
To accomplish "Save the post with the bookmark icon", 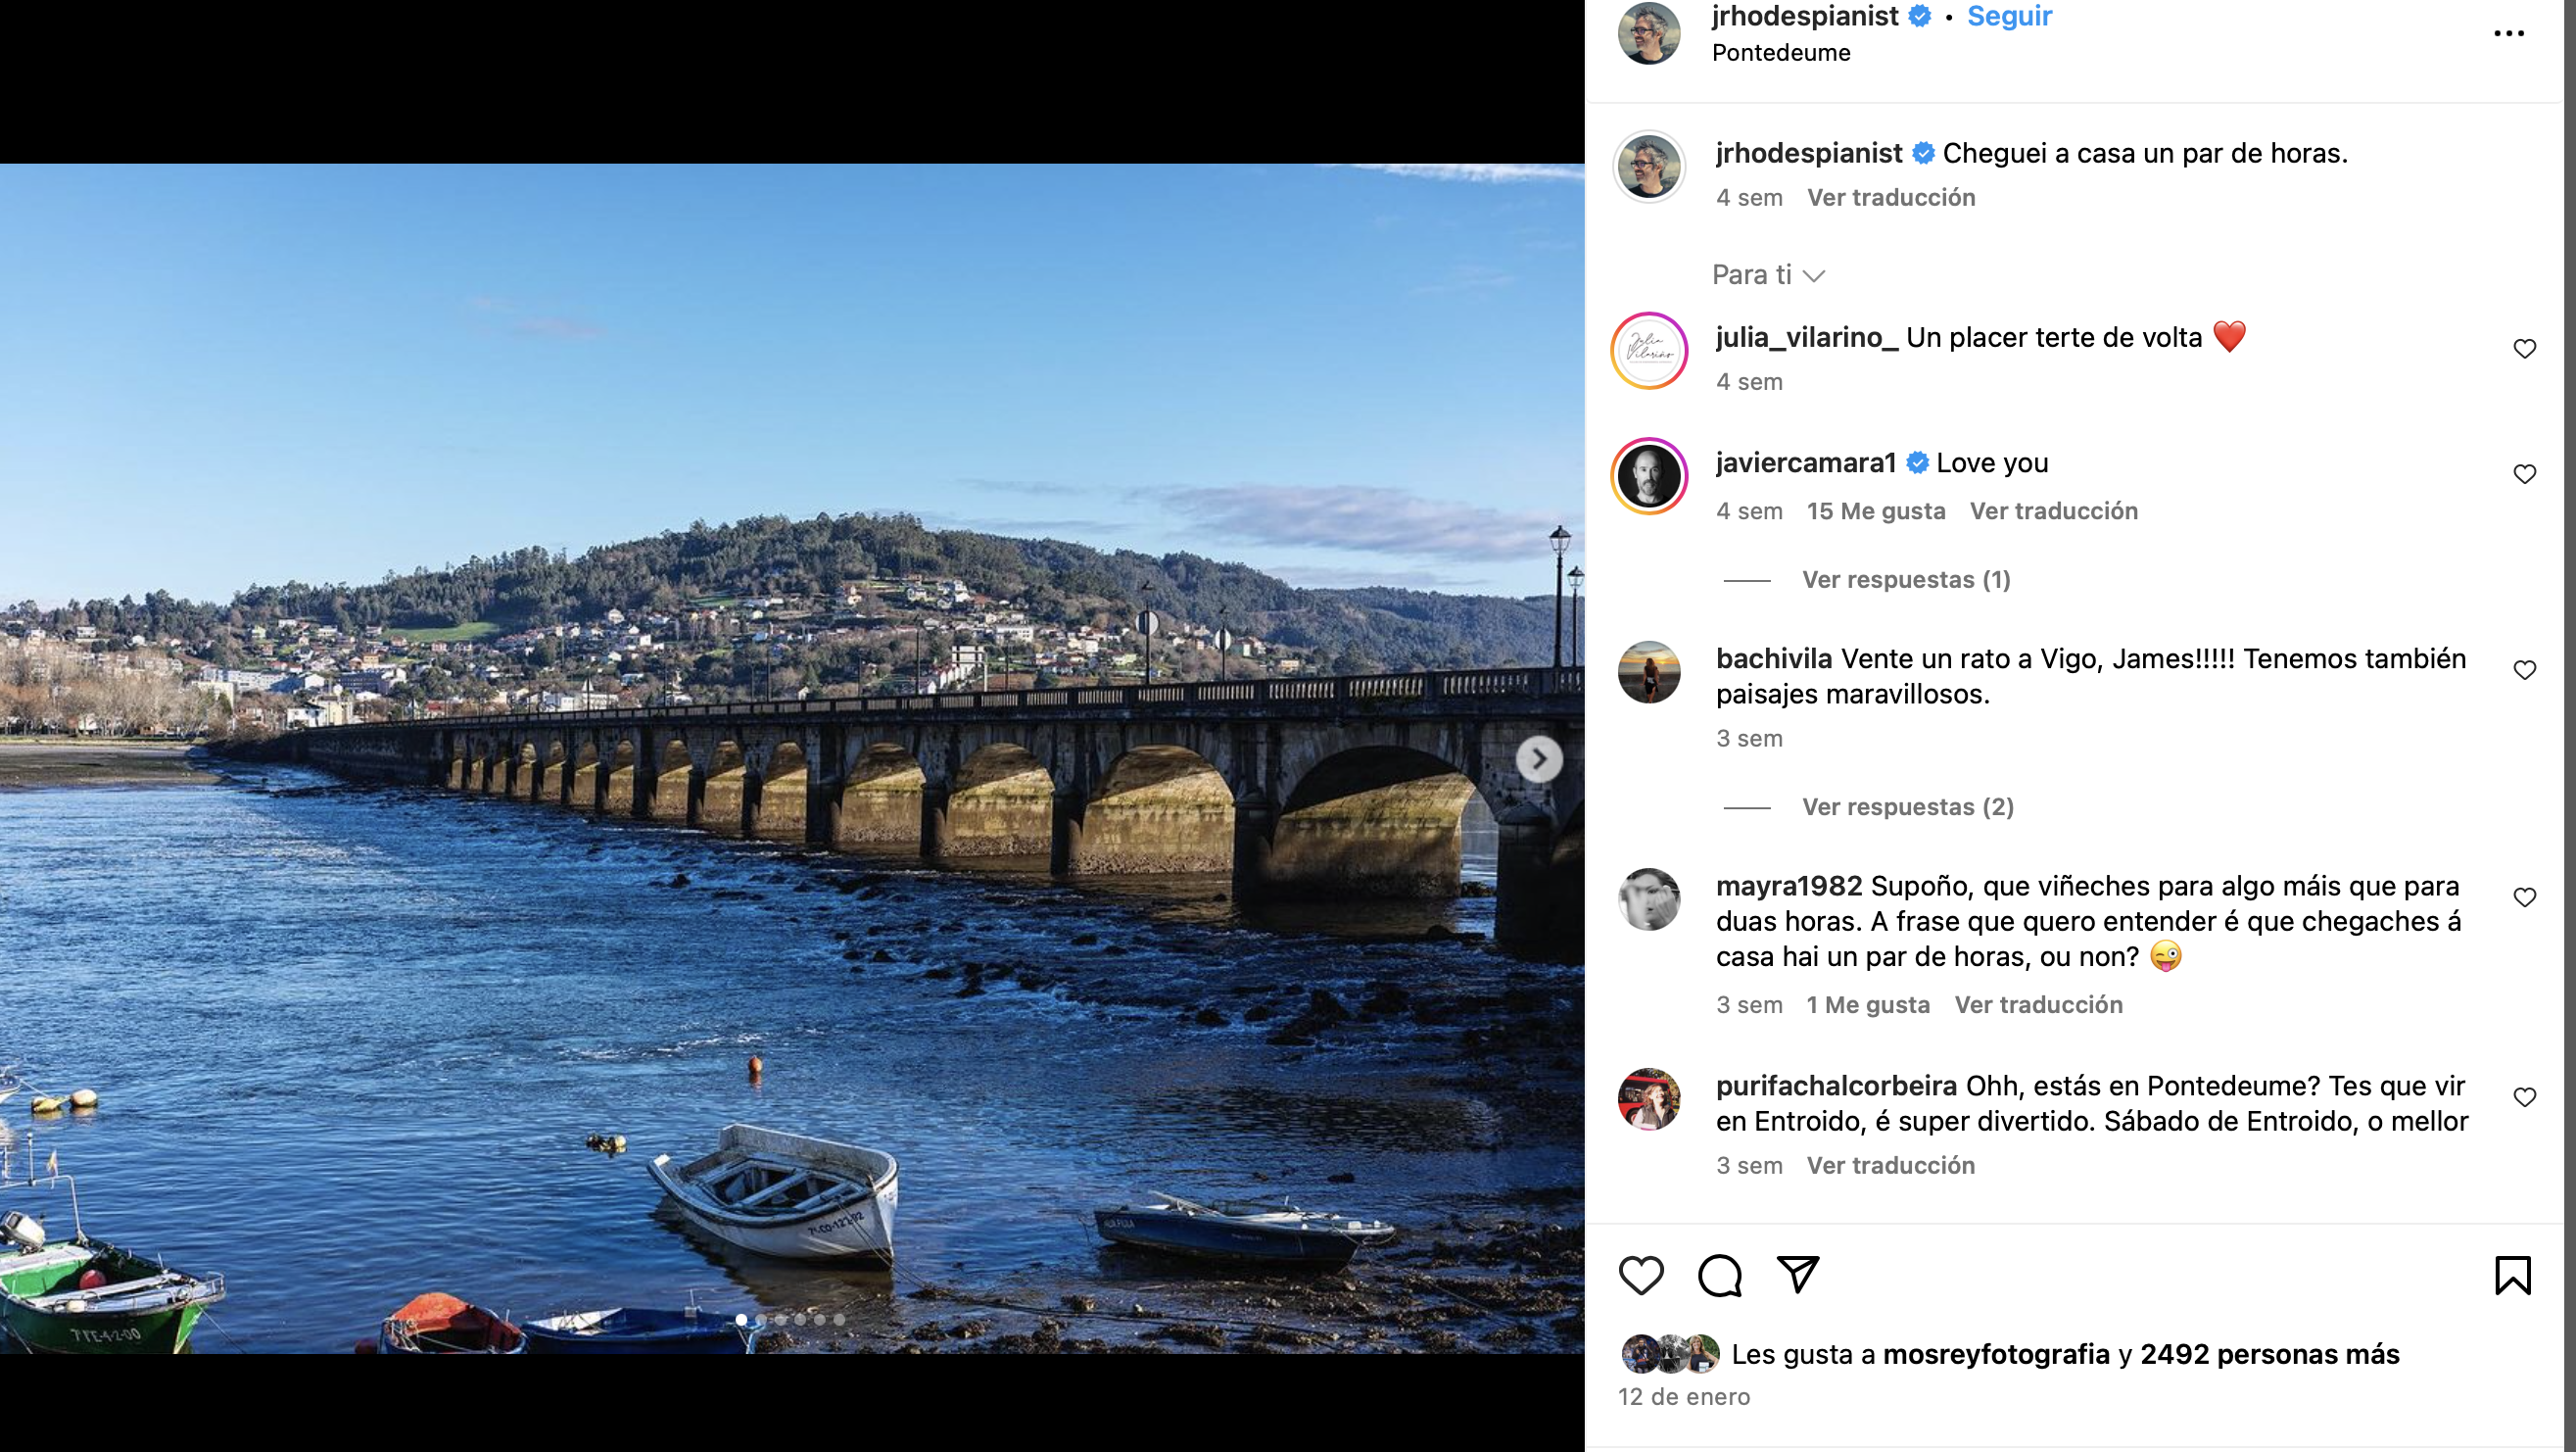I will (2513, 1276).
